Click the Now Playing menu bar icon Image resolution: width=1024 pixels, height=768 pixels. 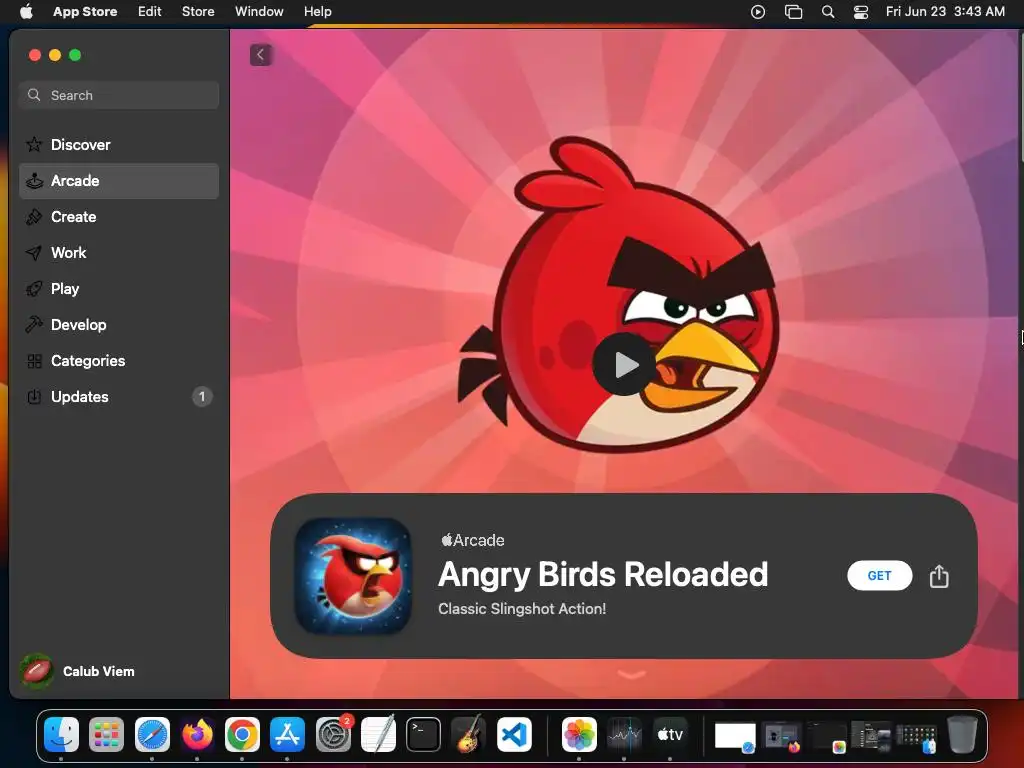pyautogui.click(x=758, y=12)
